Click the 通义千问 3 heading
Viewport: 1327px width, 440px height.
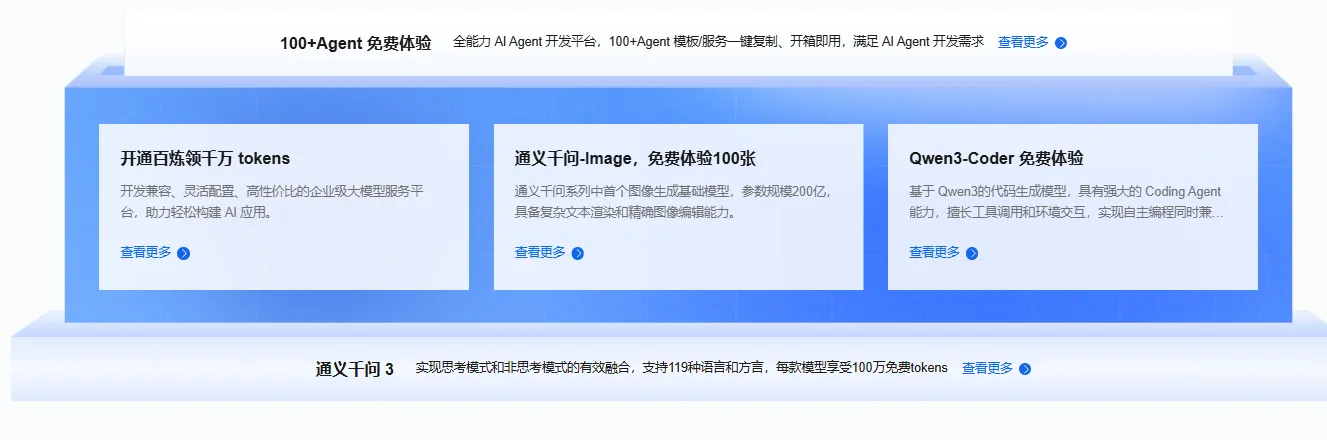point(355,369)
